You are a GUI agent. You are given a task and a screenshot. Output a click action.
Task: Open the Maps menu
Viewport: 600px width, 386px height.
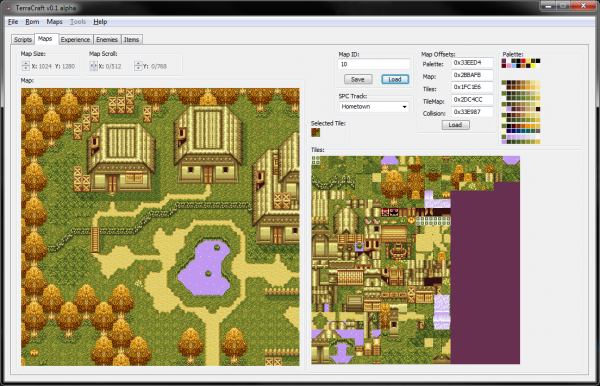click(x=54, y=22)
